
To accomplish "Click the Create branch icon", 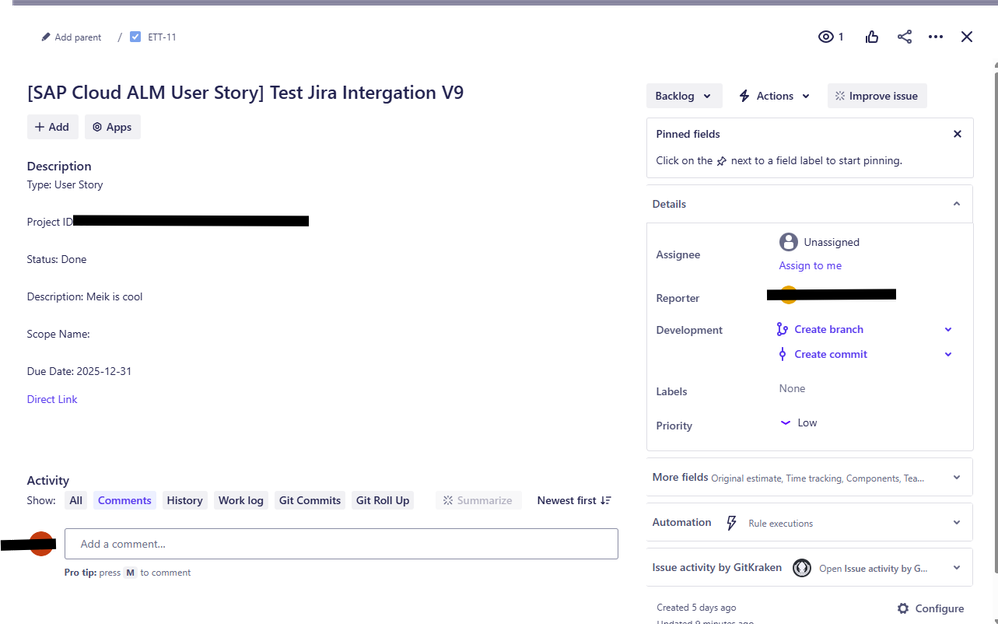I will (782, 329).
